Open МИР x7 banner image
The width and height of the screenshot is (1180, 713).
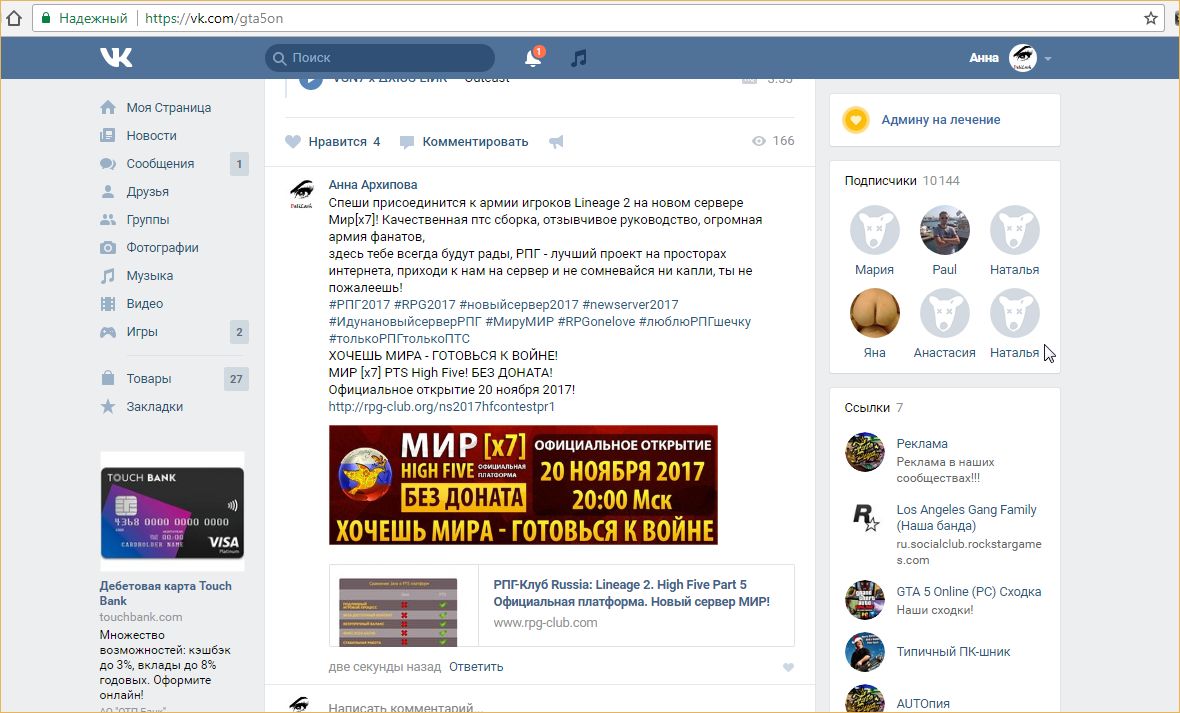pyautogui.click(x=523, y=485)
